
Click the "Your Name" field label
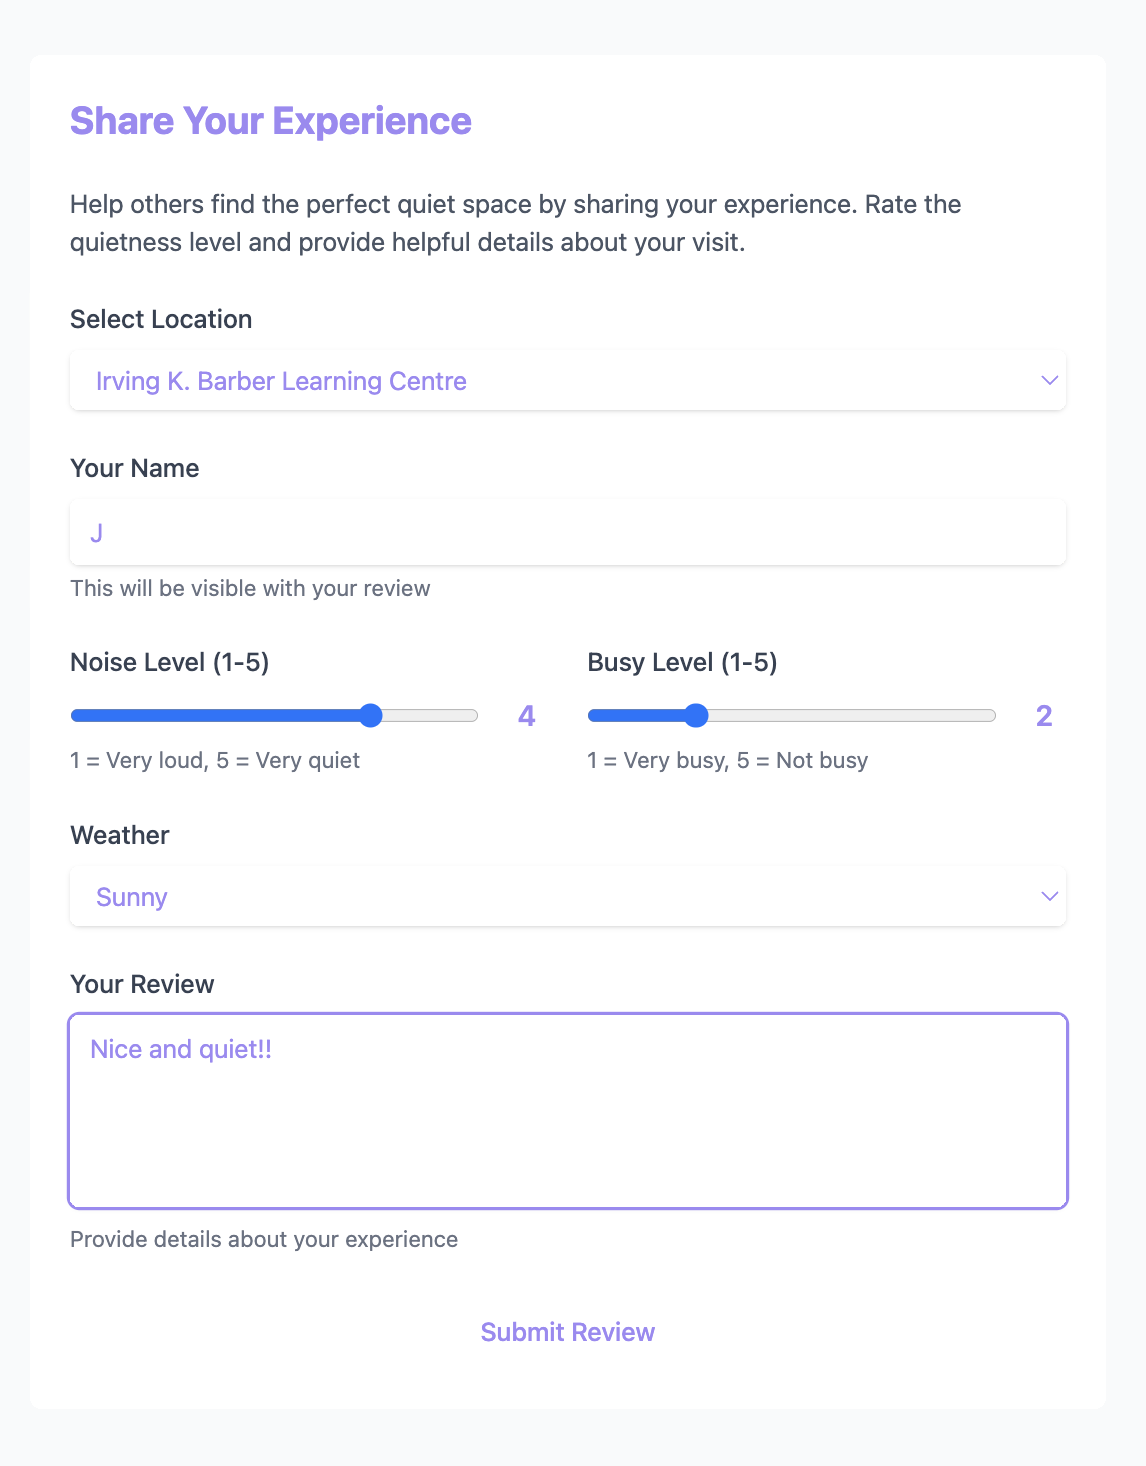pyautogui.click(x=134, y=468)
